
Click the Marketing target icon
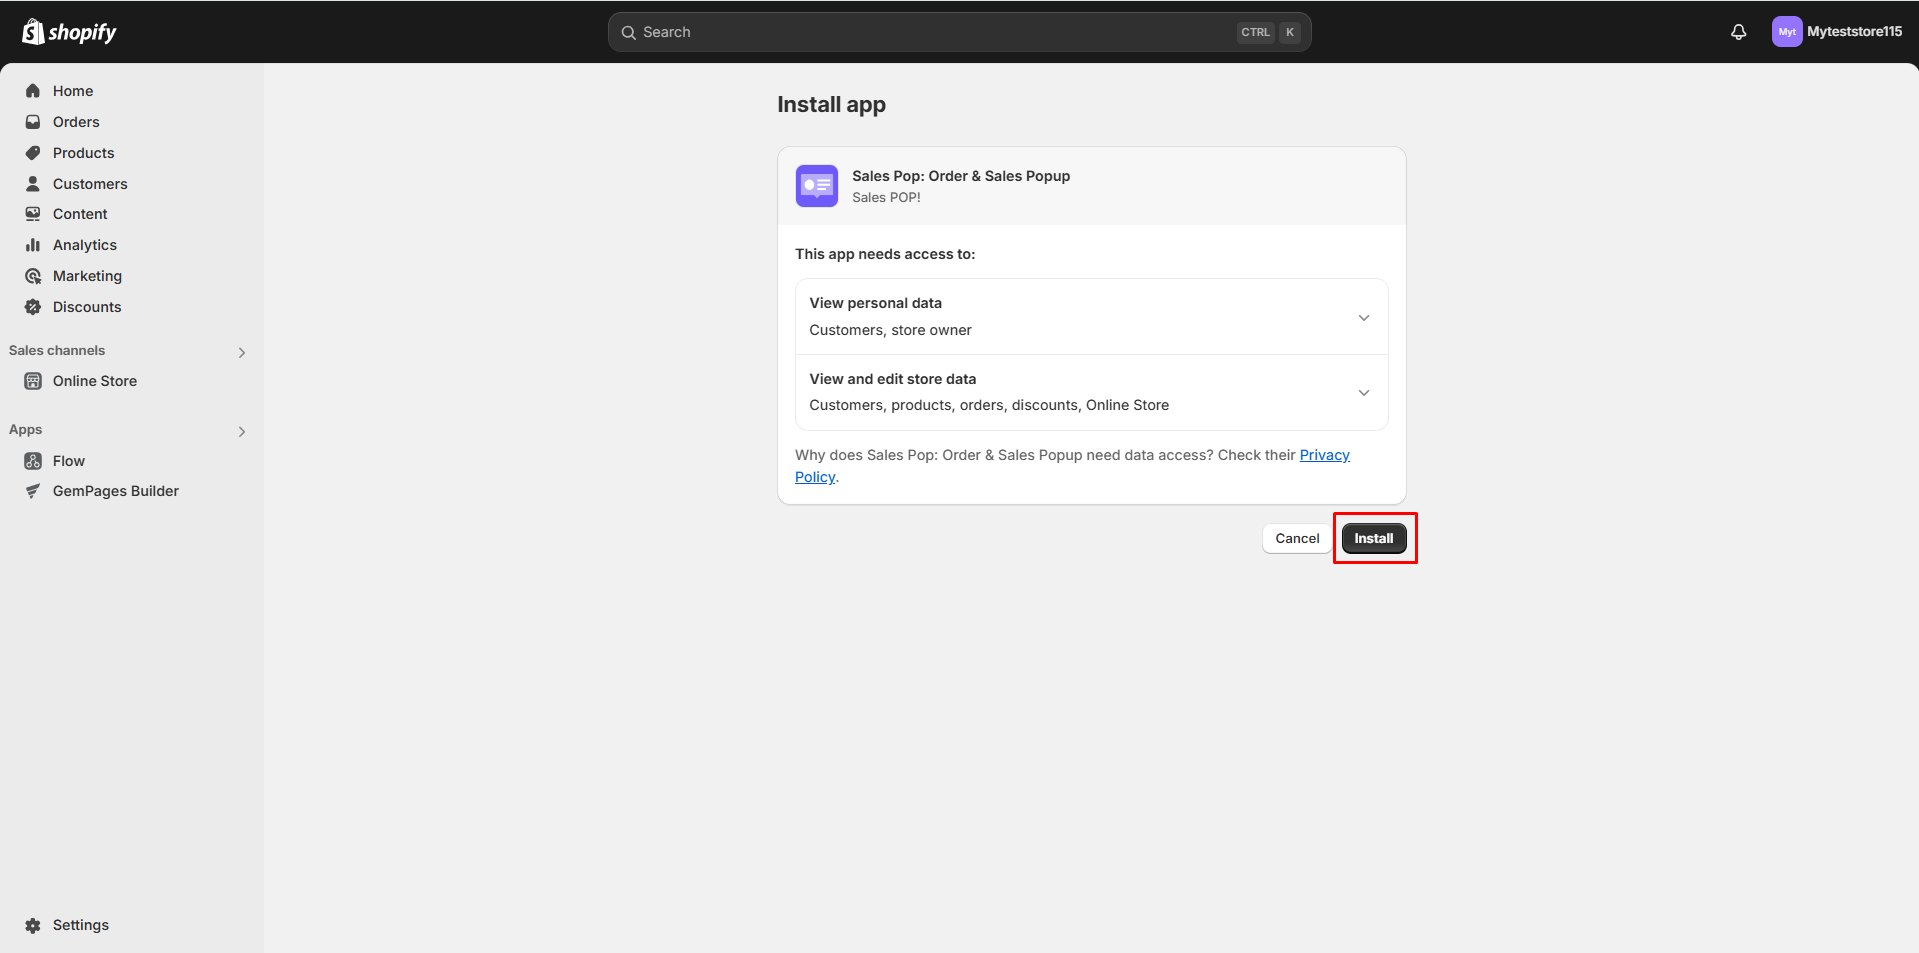tap(33, 276)
